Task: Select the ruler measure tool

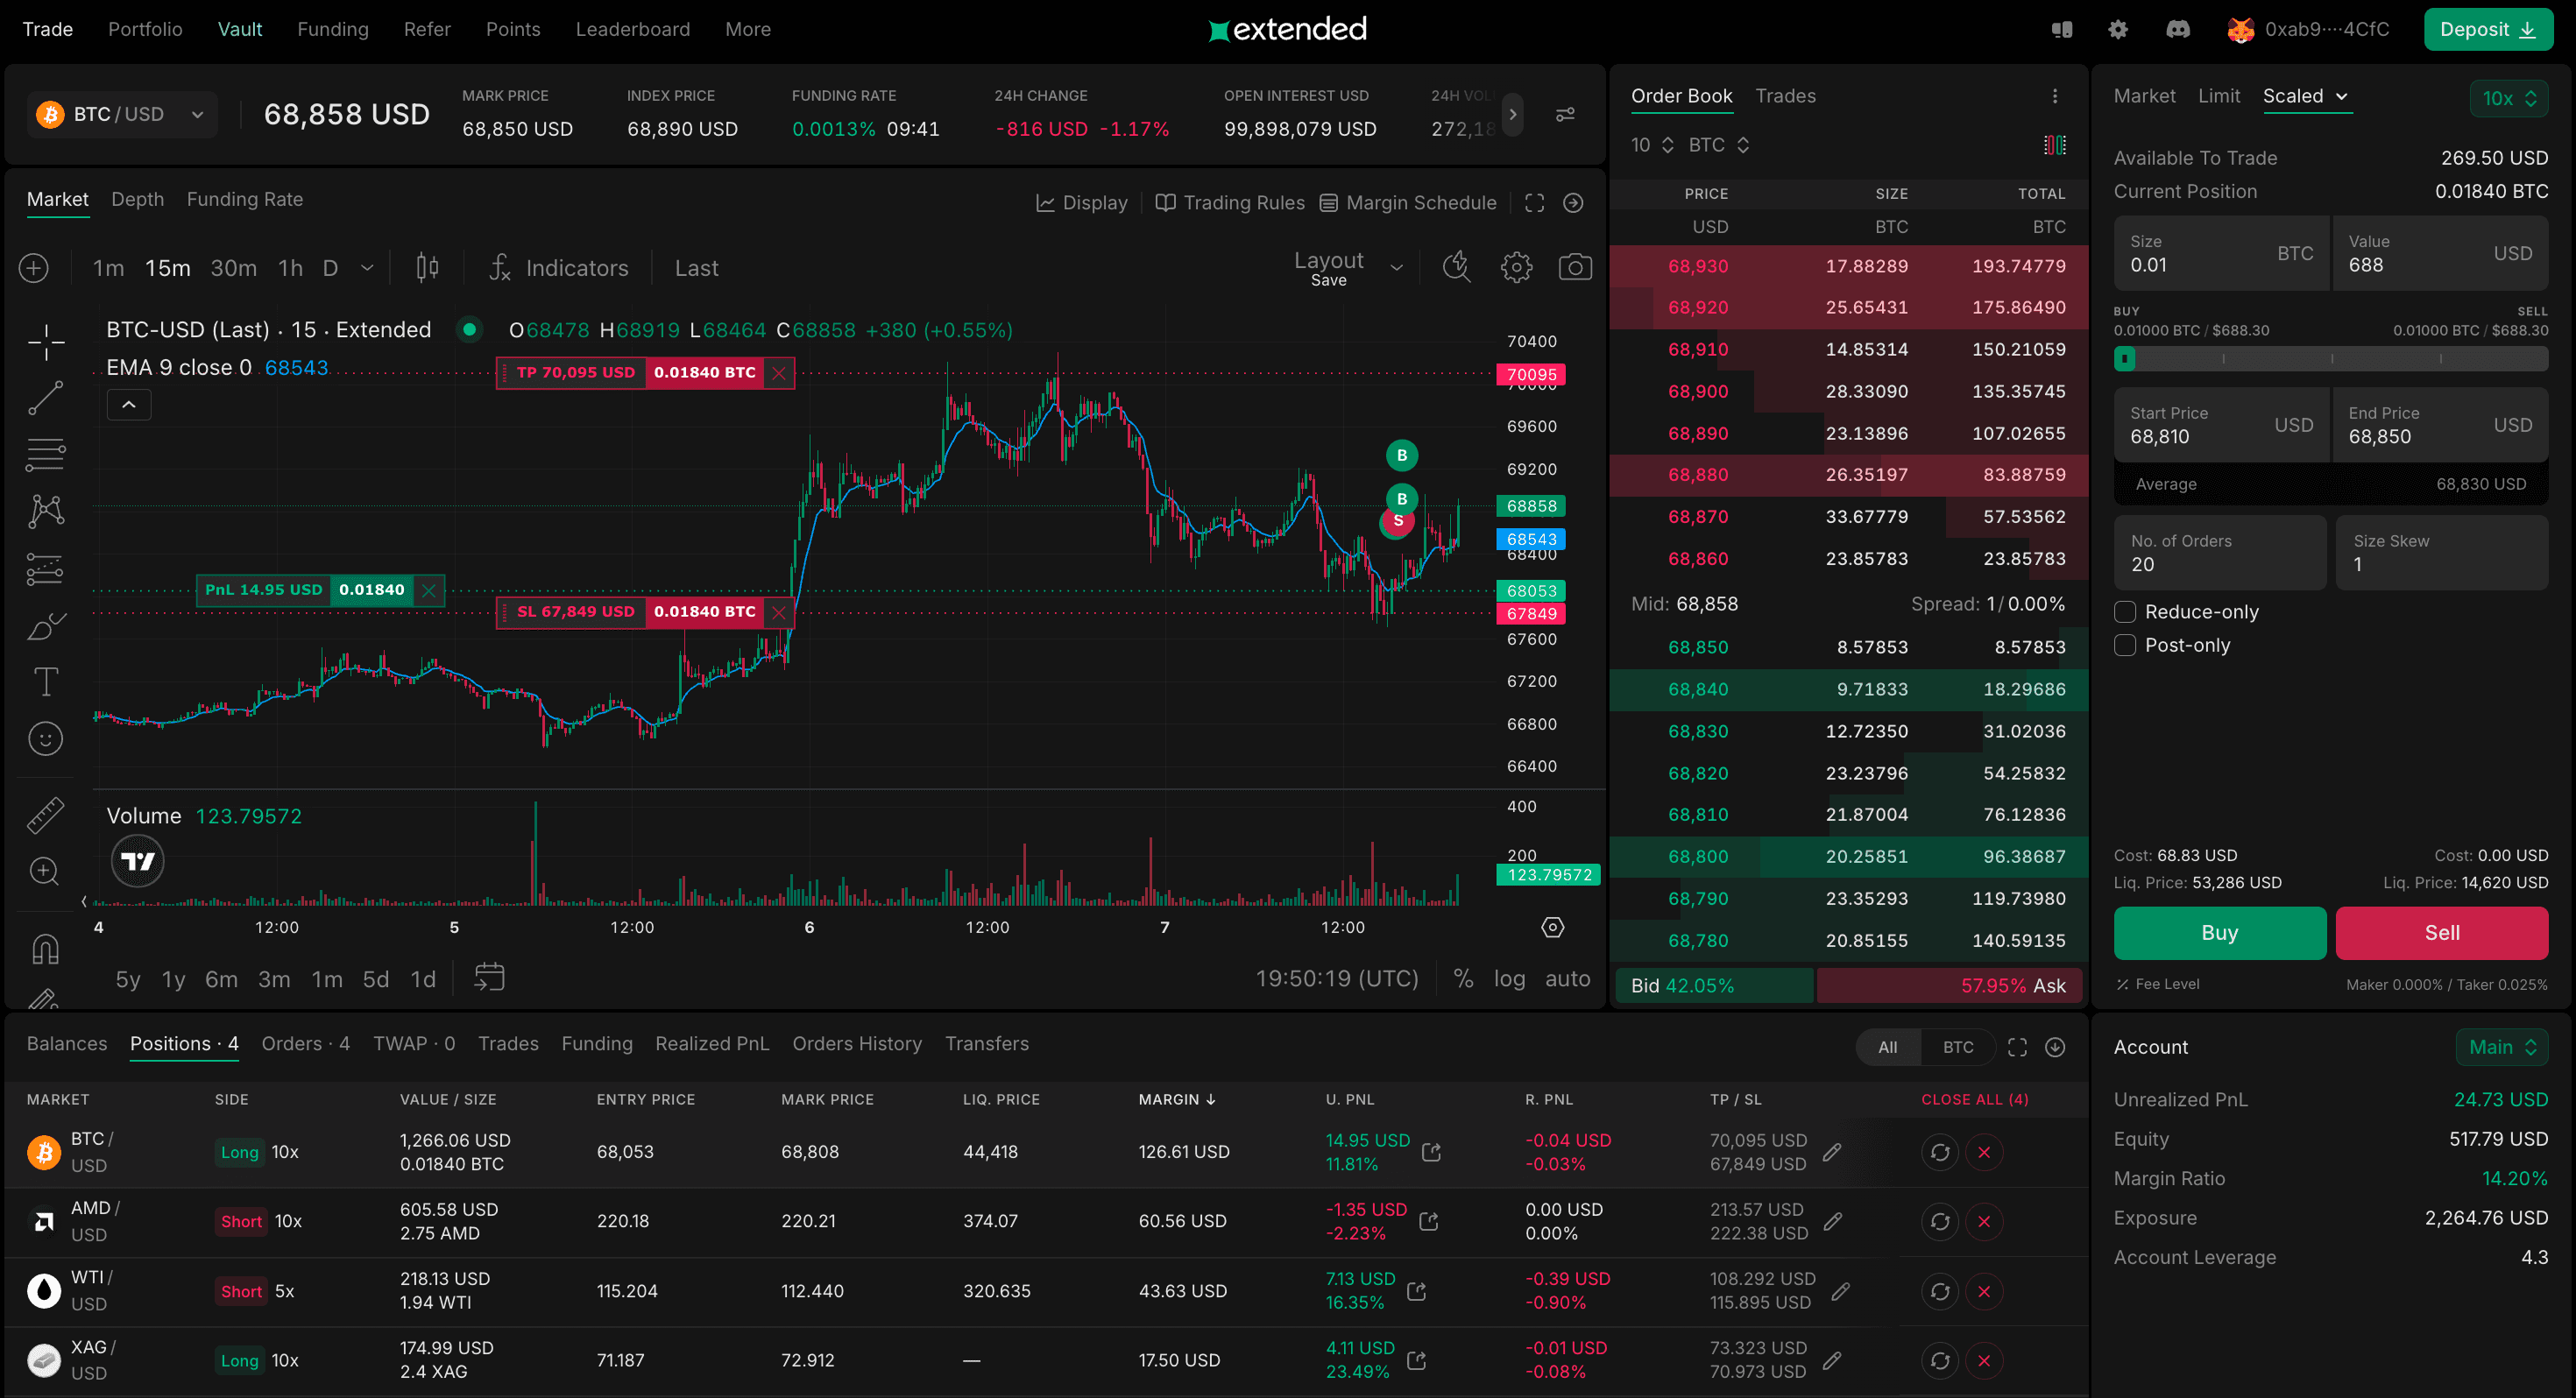Action: (x=45, y=815)
